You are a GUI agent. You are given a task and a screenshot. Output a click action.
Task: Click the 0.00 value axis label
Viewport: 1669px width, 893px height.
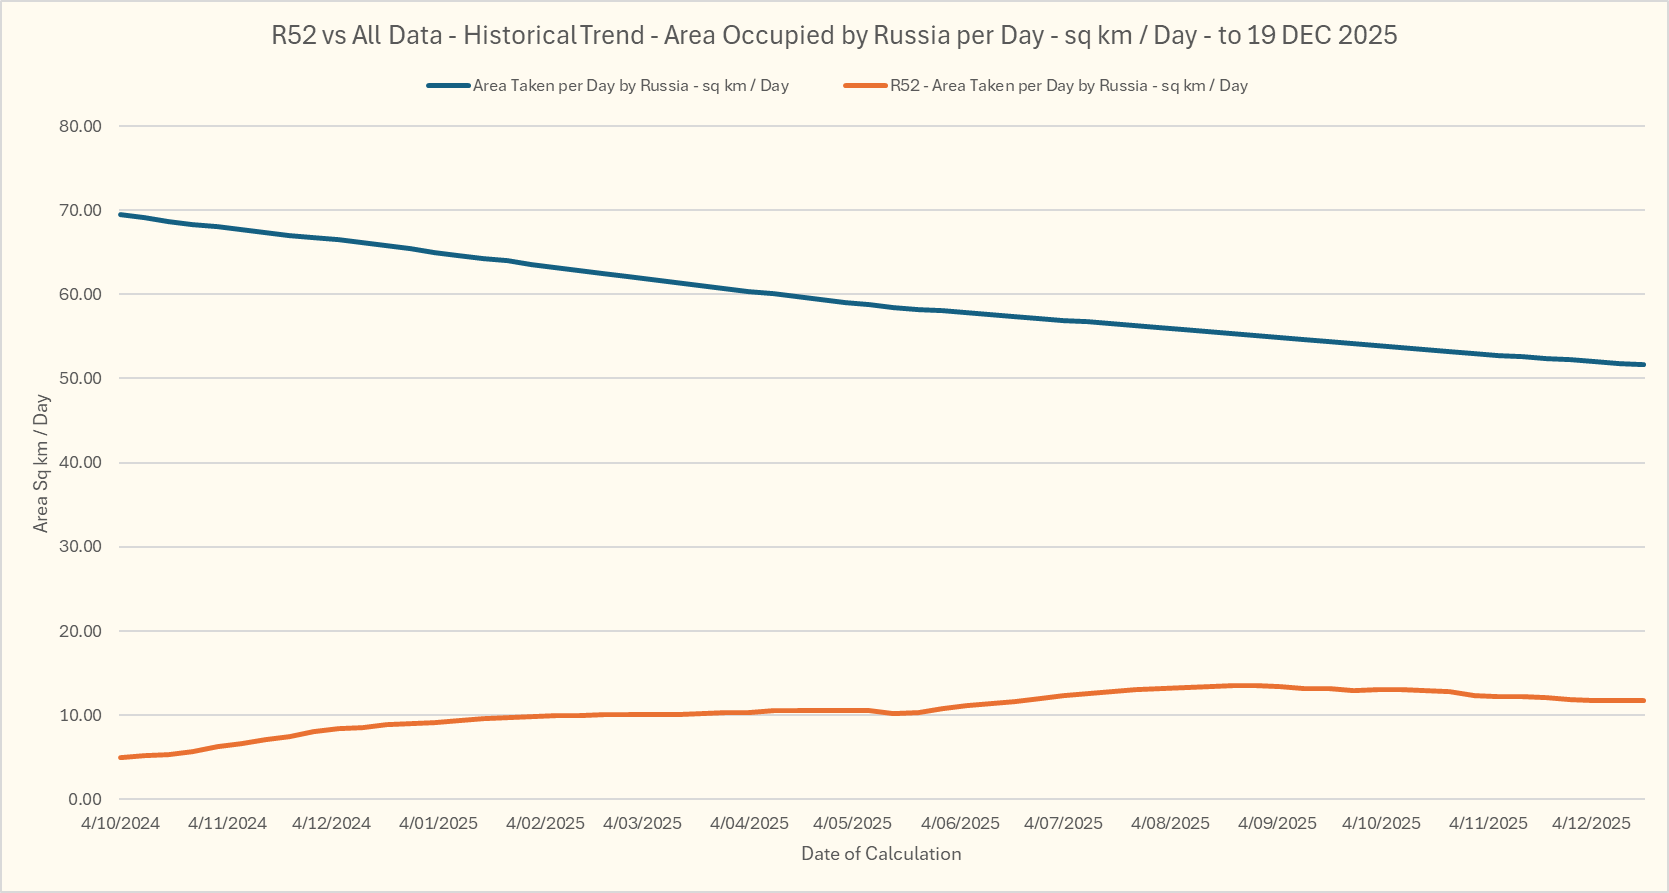[x=85, y=799]
